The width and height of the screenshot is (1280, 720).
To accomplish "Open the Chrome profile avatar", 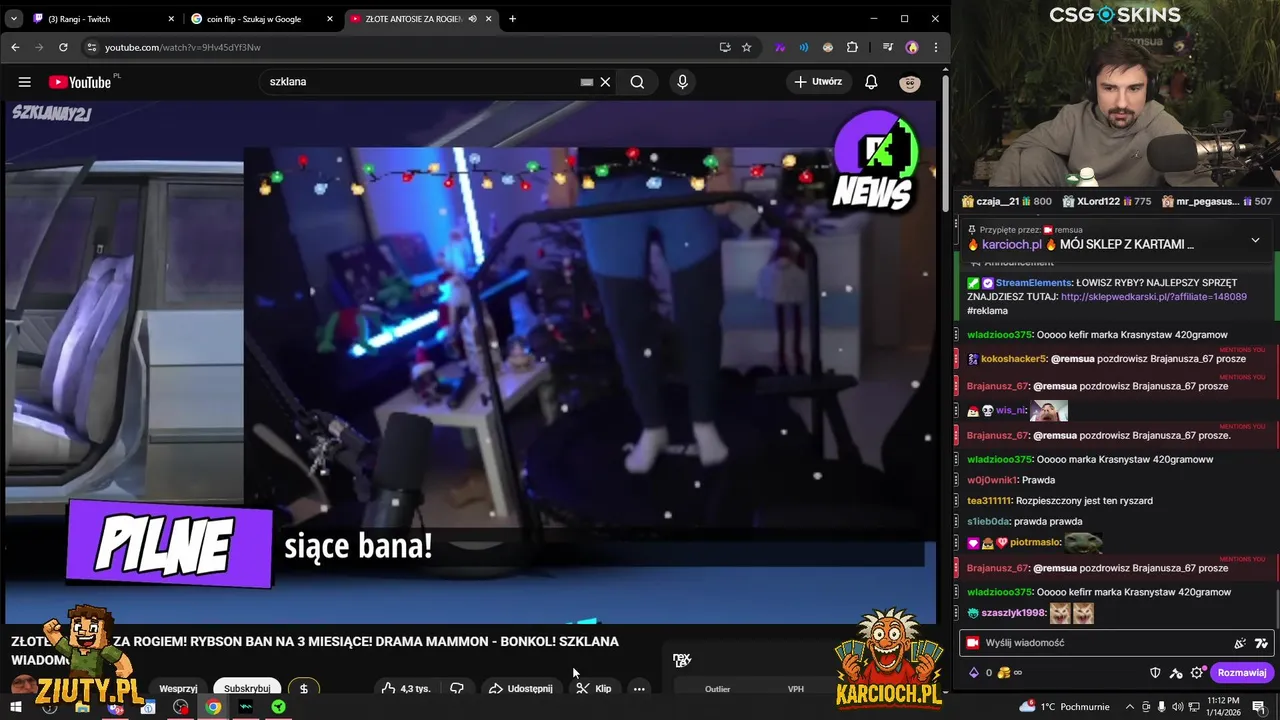I will (912, 47).
